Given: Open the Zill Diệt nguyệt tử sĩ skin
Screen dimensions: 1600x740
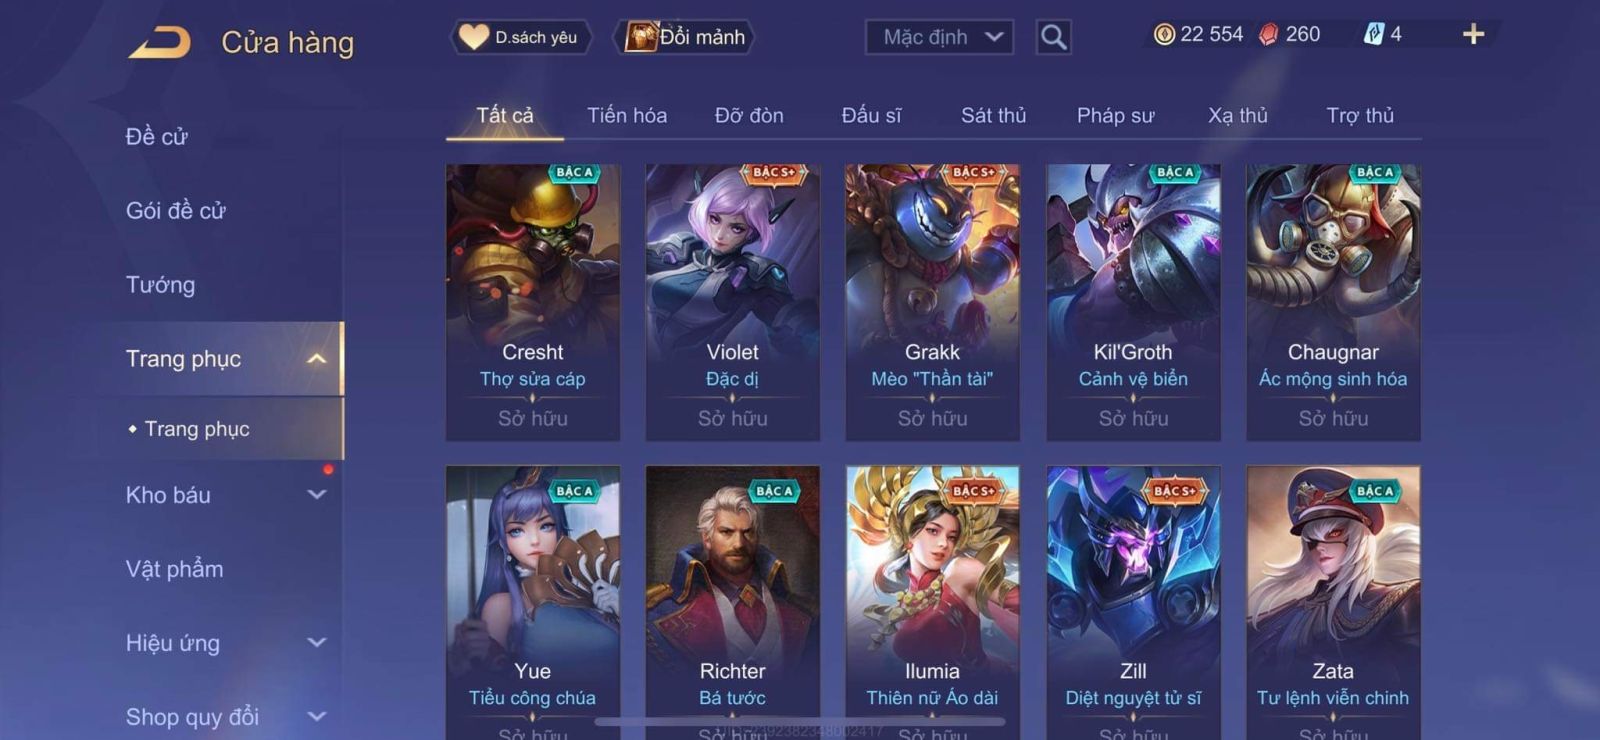Looking at the screenshot, I should click(1133, 602).
